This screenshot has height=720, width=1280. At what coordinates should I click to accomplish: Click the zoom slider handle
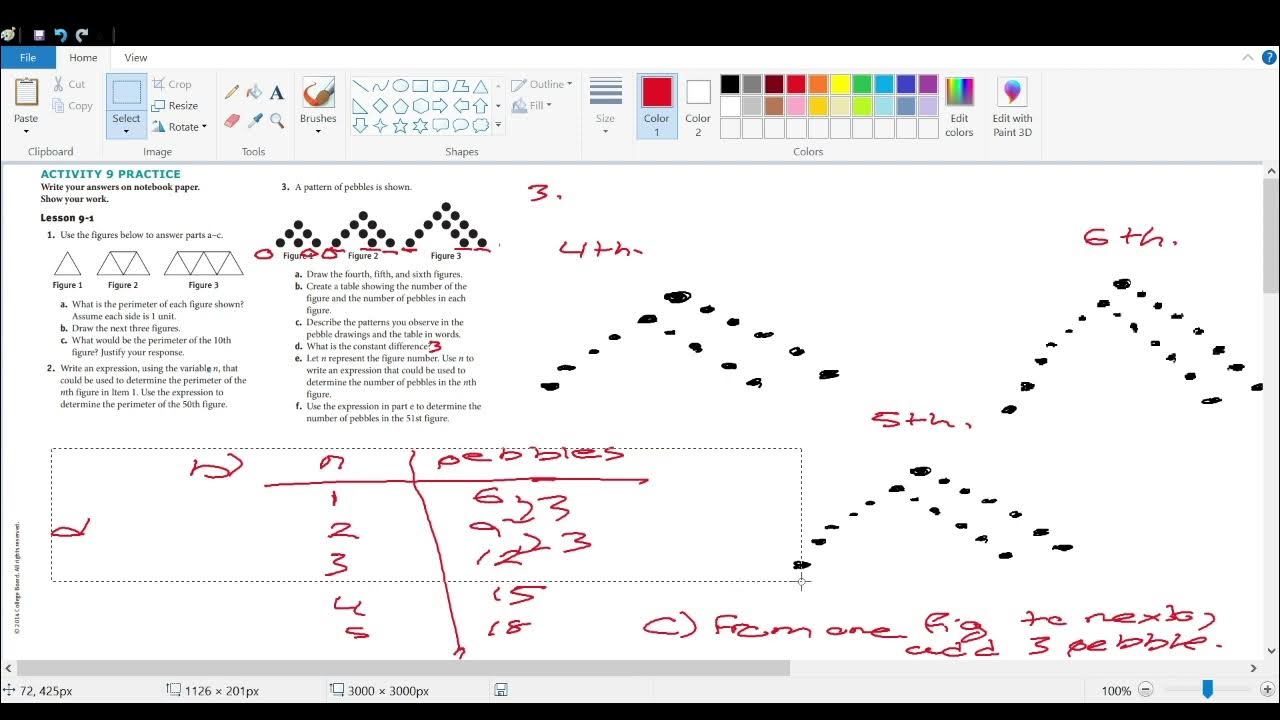pos(1208,689)
